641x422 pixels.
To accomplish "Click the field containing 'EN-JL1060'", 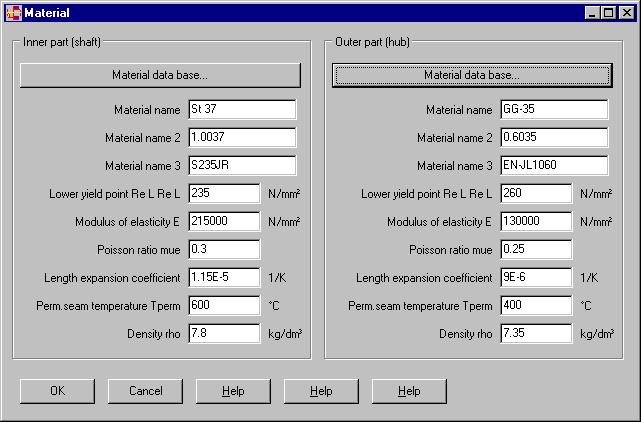I will pyautogui.click(x=553, y=166).
